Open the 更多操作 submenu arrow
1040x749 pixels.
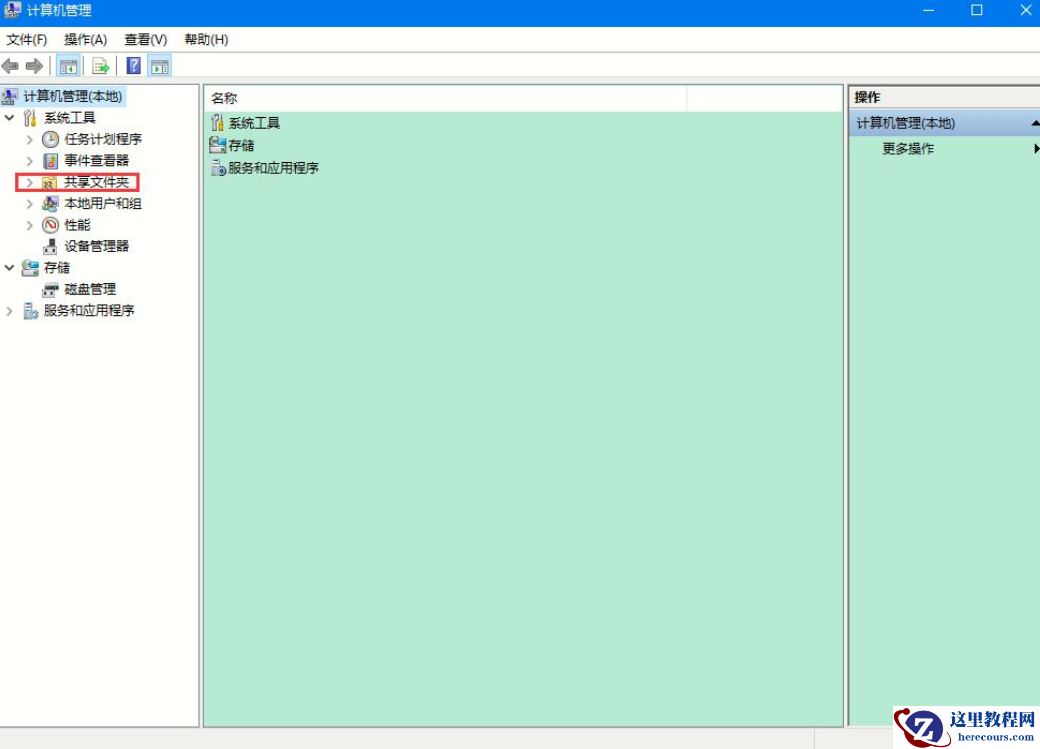click(1034, 148)
